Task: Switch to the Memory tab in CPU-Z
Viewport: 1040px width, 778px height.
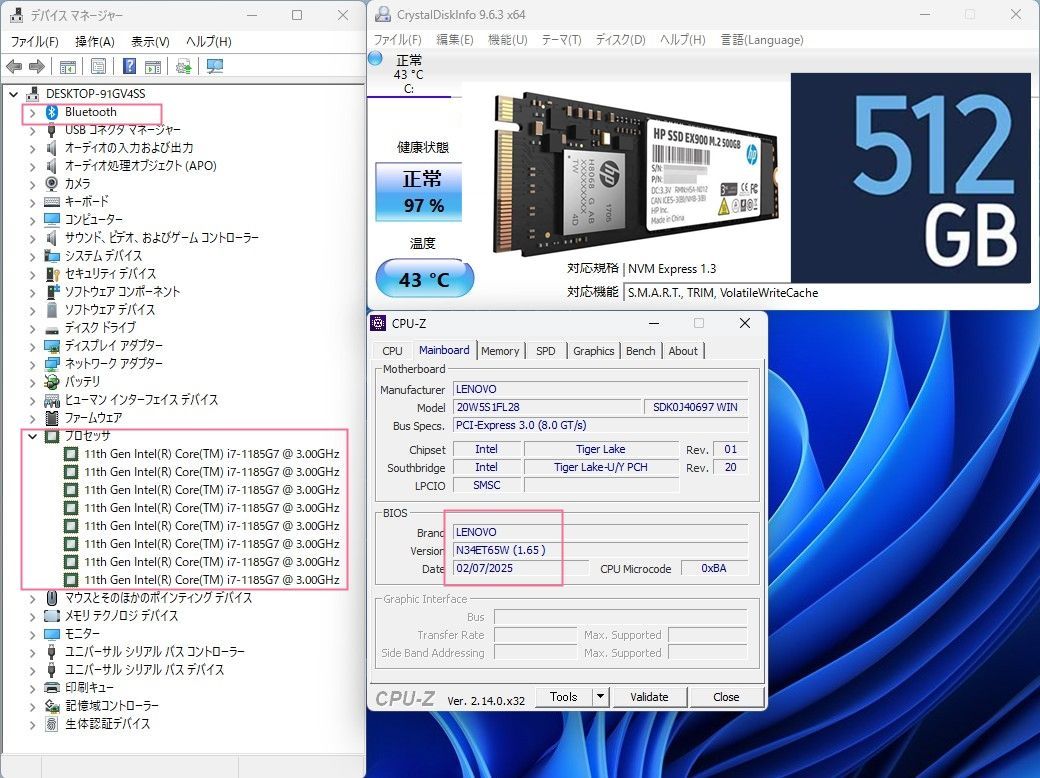Action: 500,351
